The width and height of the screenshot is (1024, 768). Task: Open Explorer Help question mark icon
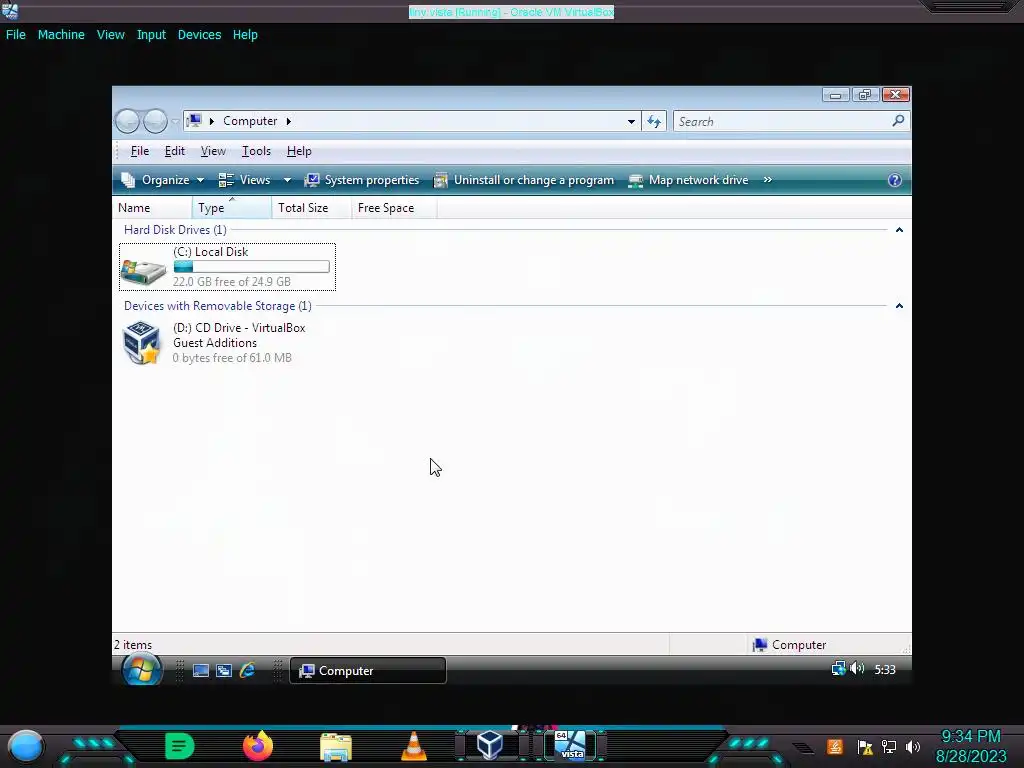pos(895,180)
